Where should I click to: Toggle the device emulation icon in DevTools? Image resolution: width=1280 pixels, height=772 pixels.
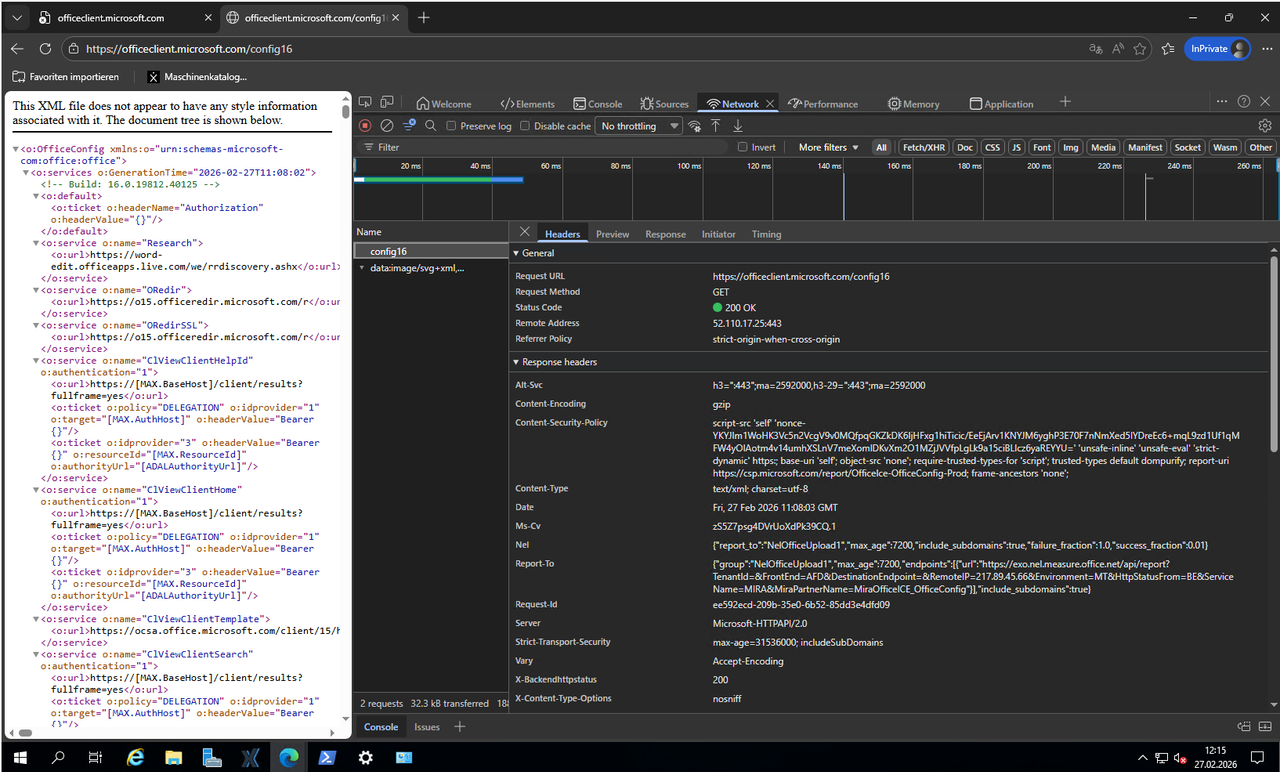coord(388,103)
